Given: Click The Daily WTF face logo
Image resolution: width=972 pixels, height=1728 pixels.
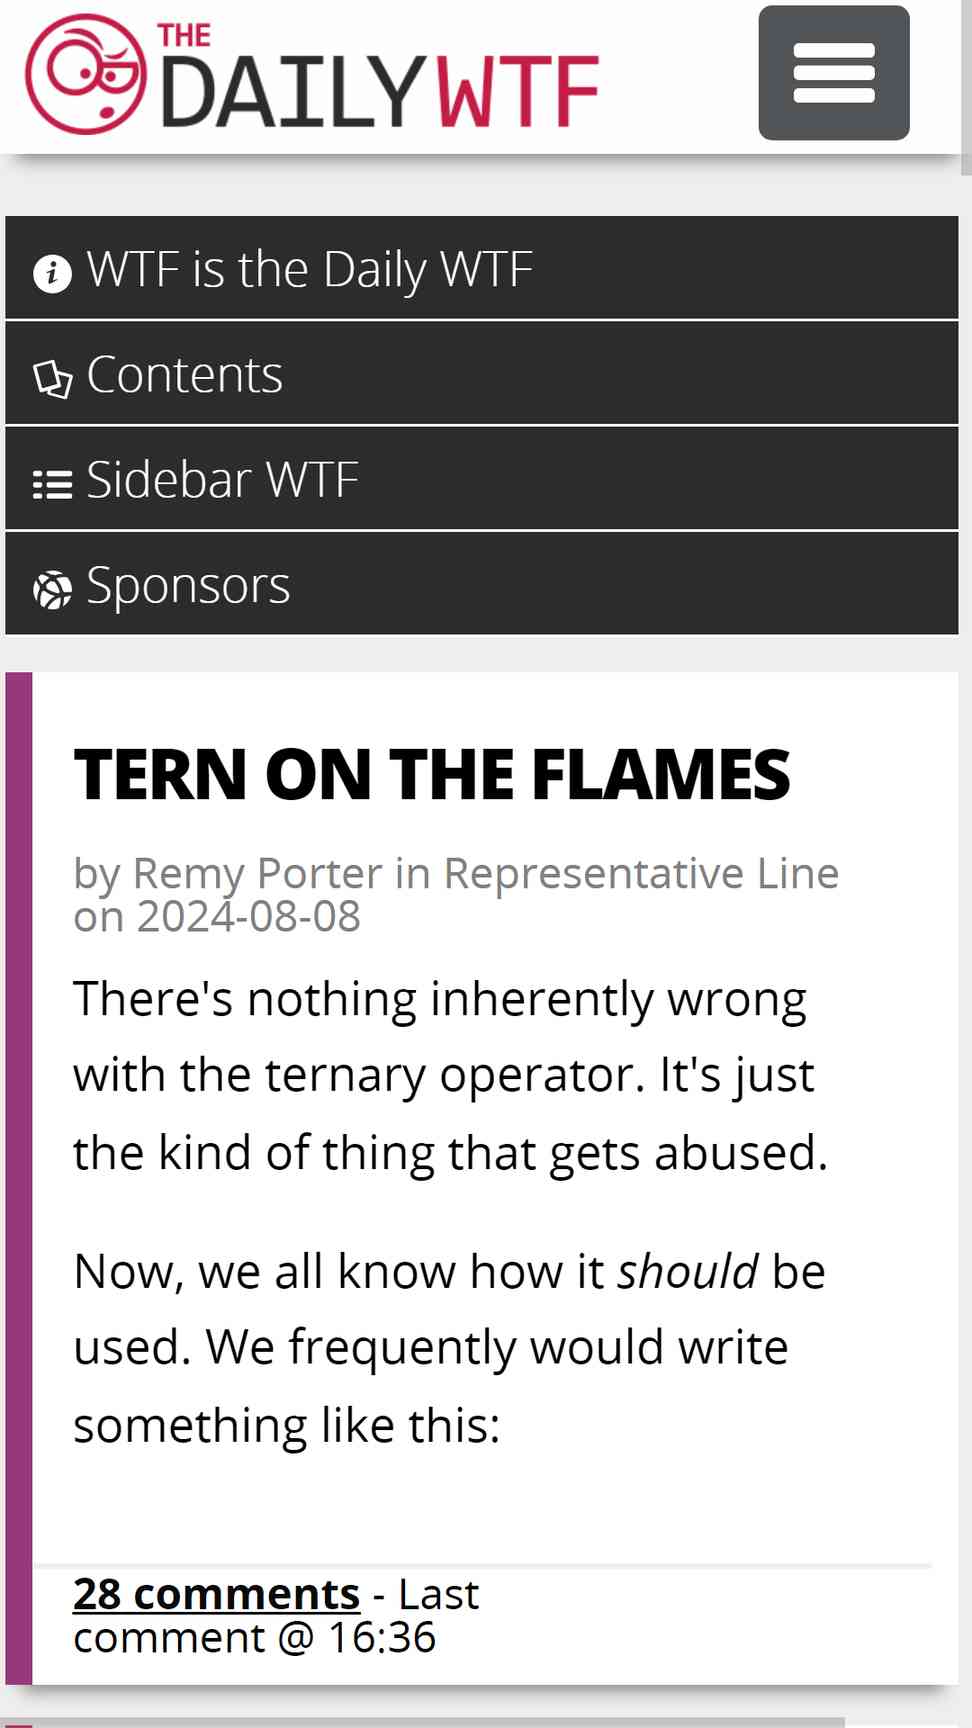Looking at the screenshot, I should tap(85, 74).
